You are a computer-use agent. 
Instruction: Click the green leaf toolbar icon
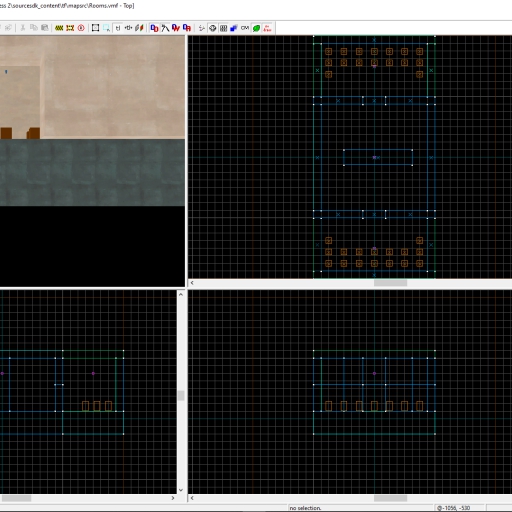click(256, 28)
